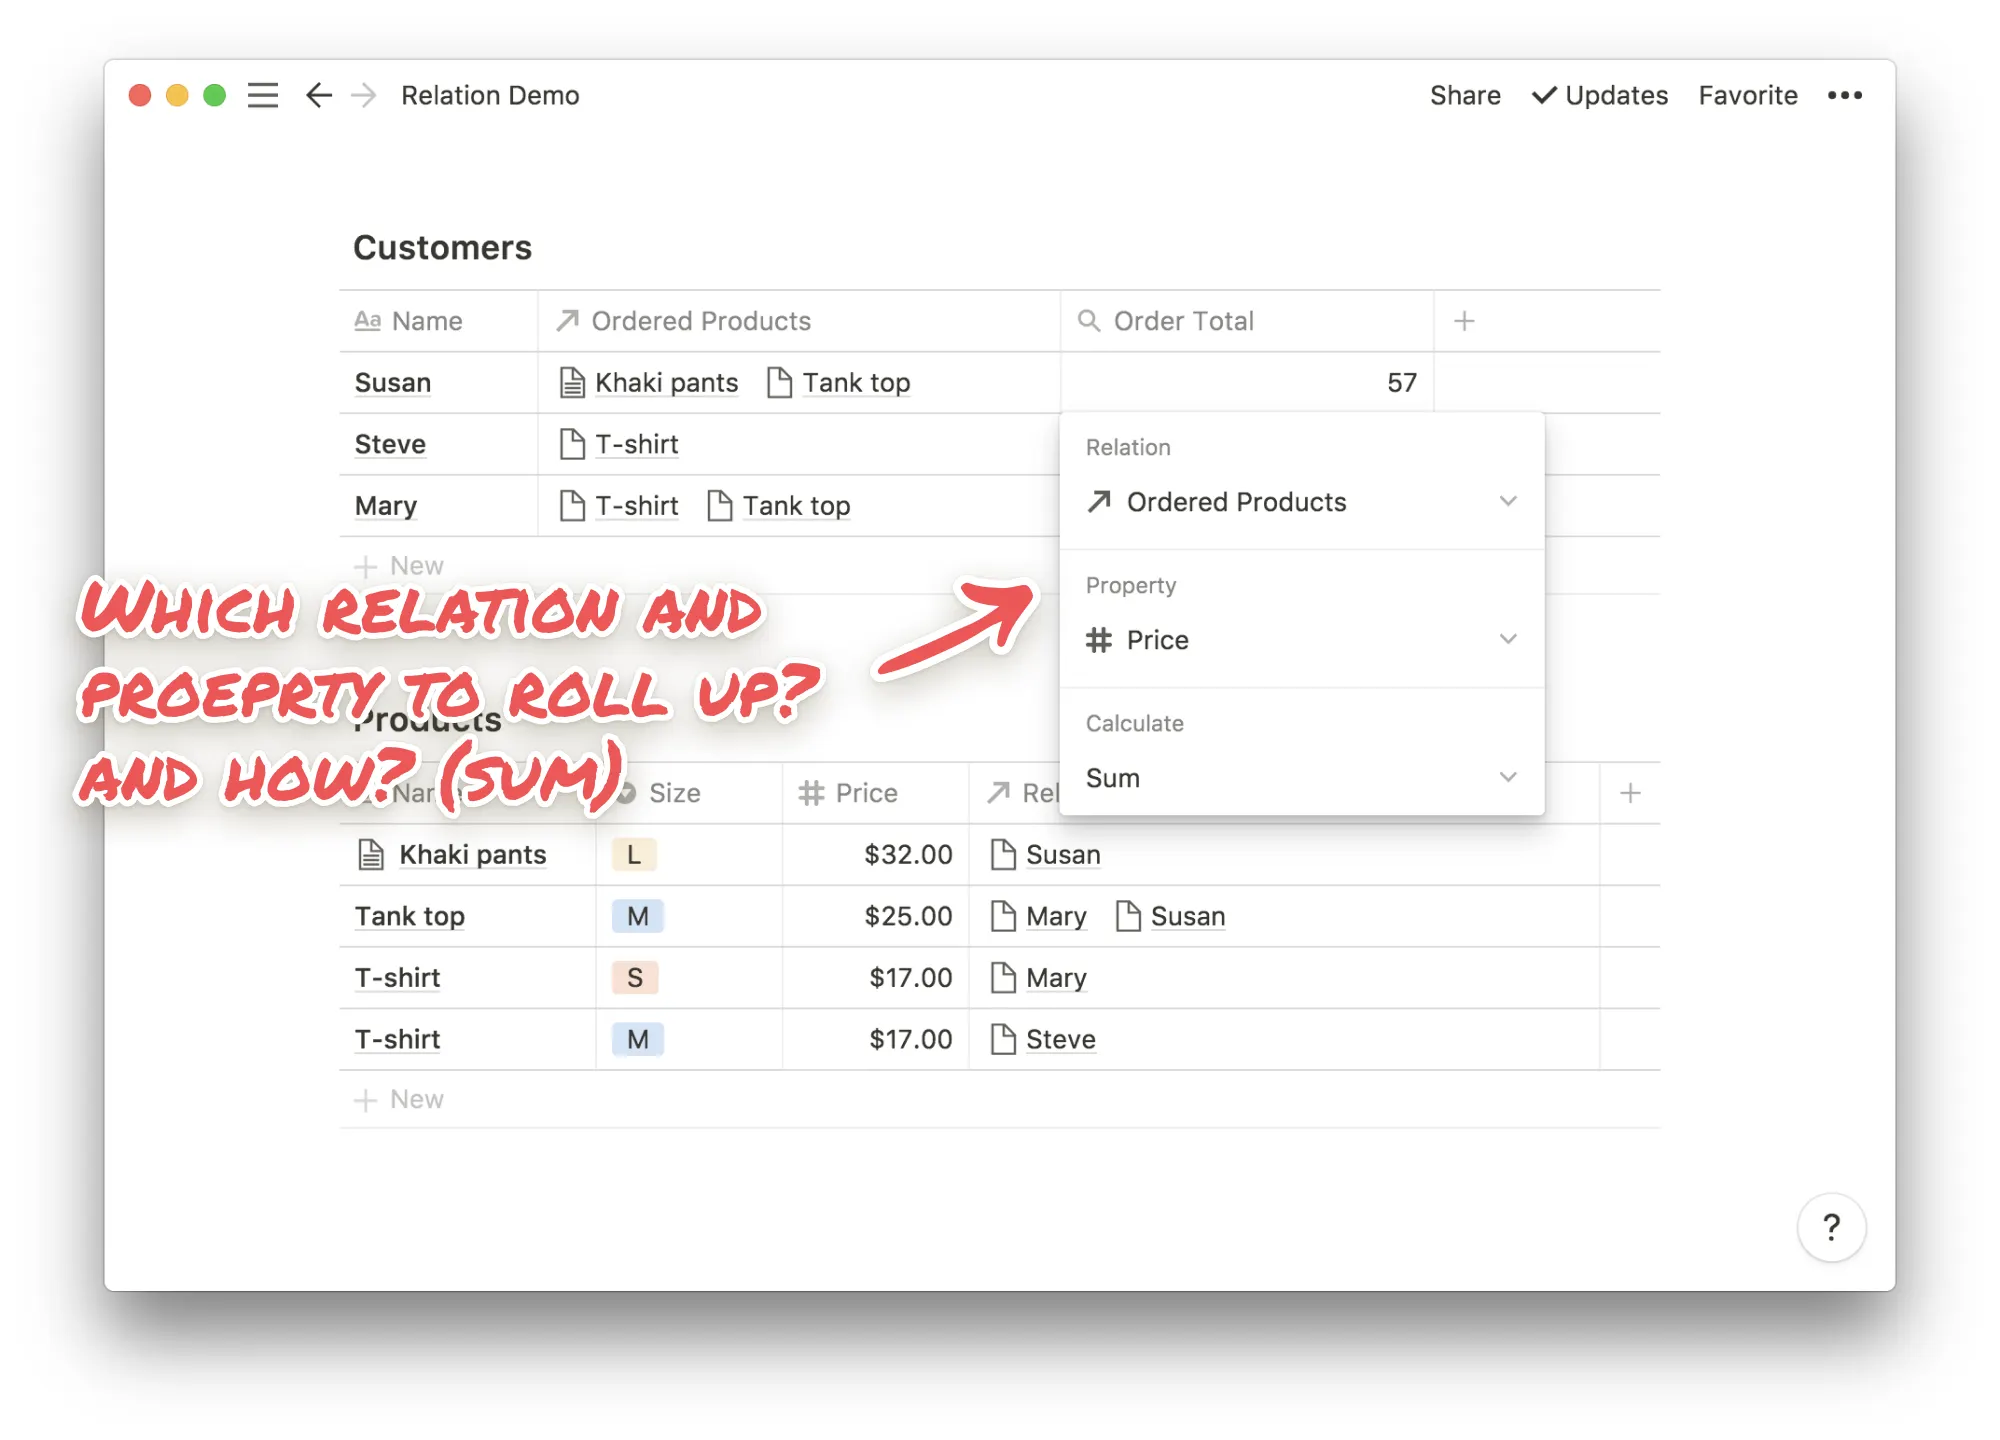Add a new column to the Products table
Image resolution: width=2000 pixels, height=1440 pixels.
(x=1630, y=793)
